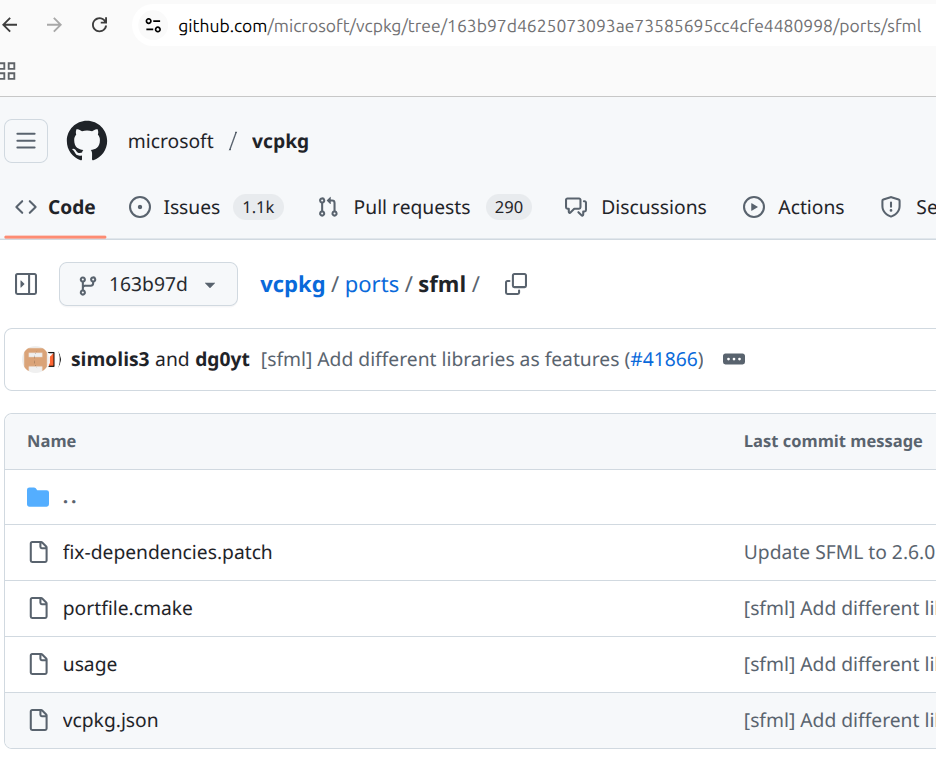Open the Discussions tab

coord(636,207)
